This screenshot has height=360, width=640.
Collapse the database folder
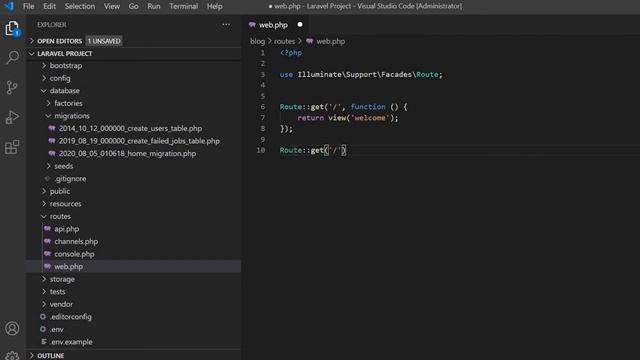click(x=44, y=91)
